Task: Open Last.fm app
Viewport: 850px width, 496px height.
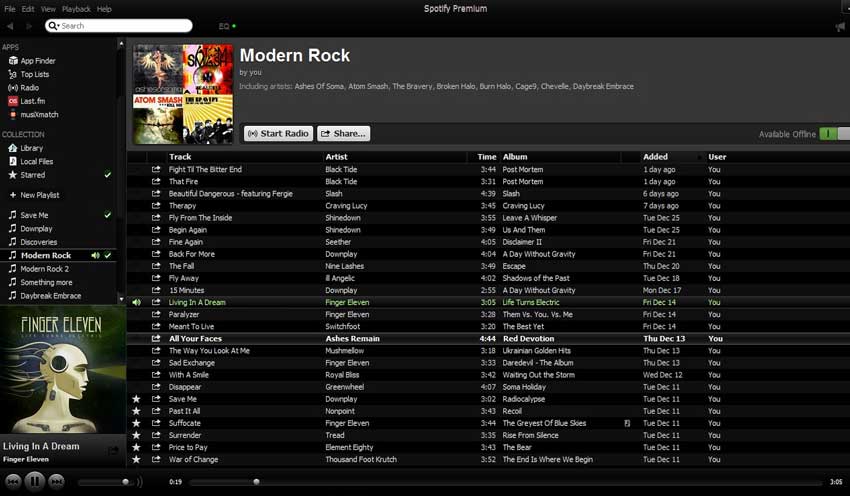Action: (x=27, y=101)
